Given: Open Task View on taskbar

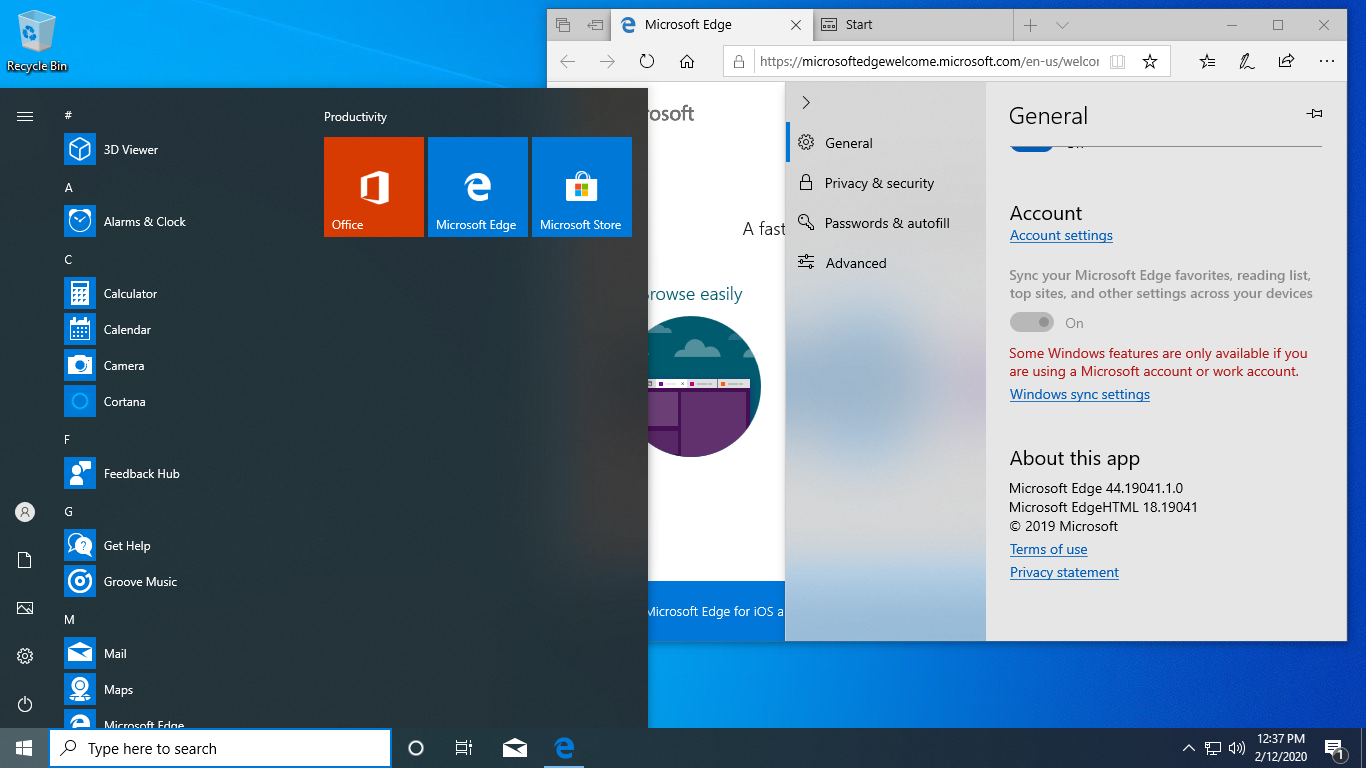Looking at the screenshot, I should [x=464, y=748].
